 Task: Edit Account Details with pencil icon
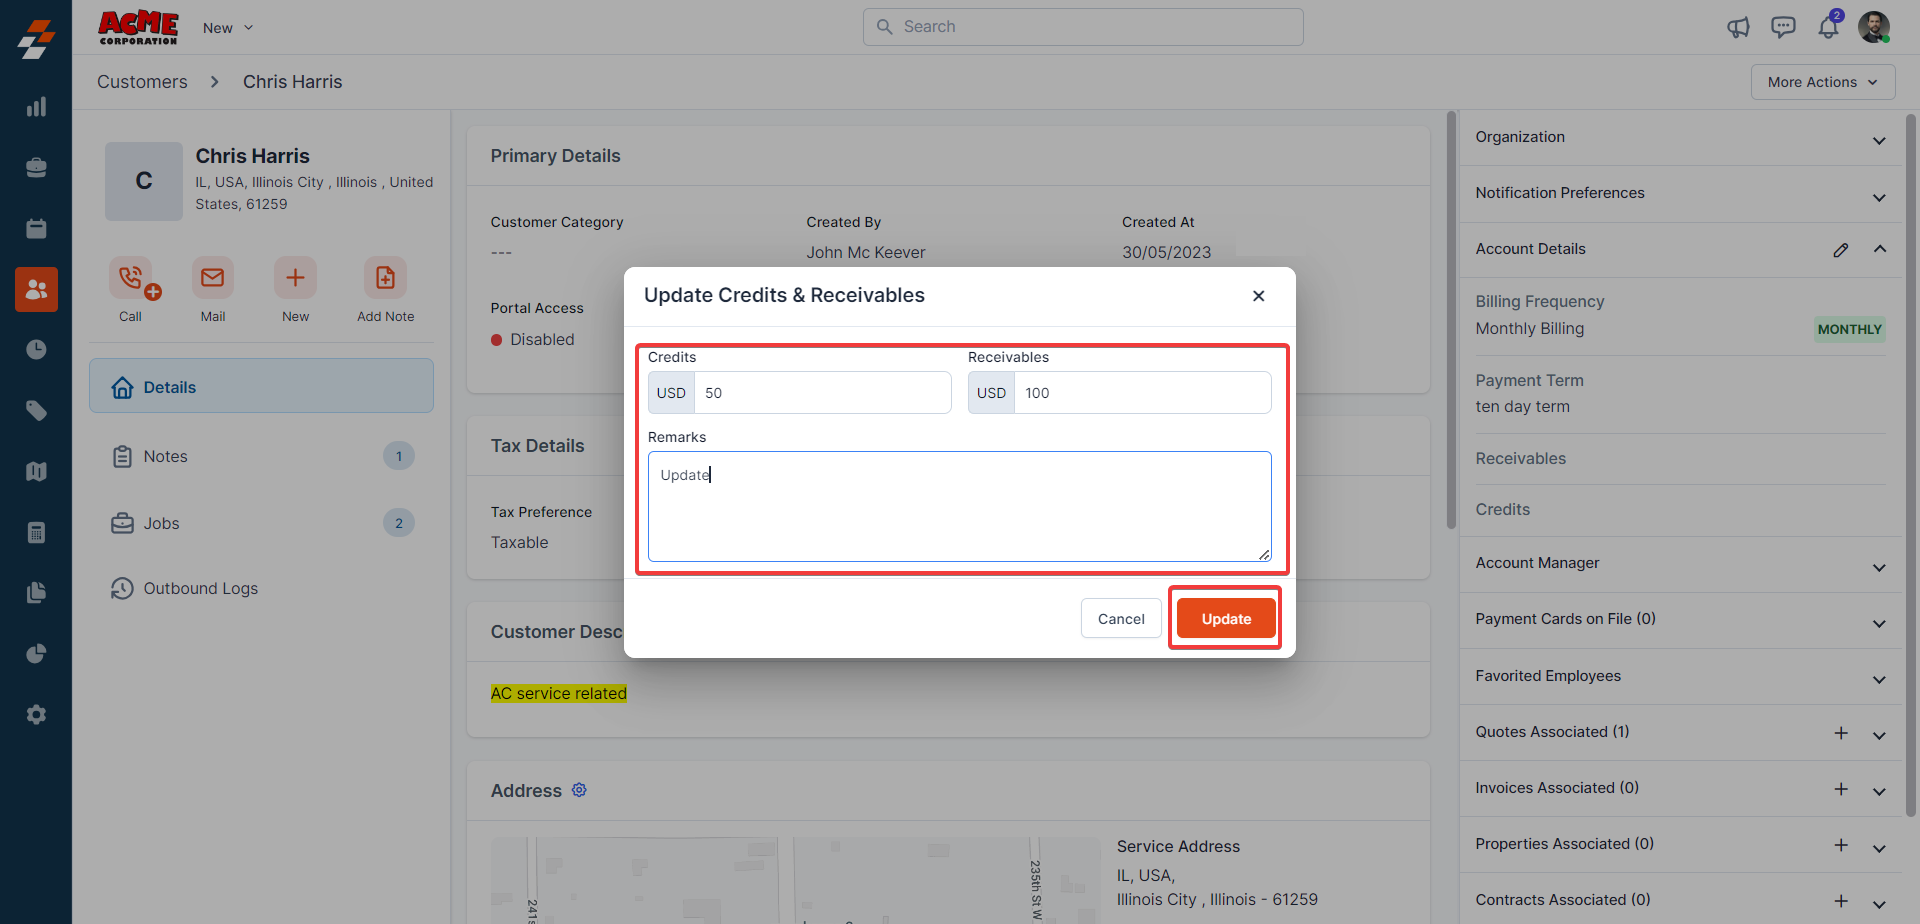(x=1840, y=250)
